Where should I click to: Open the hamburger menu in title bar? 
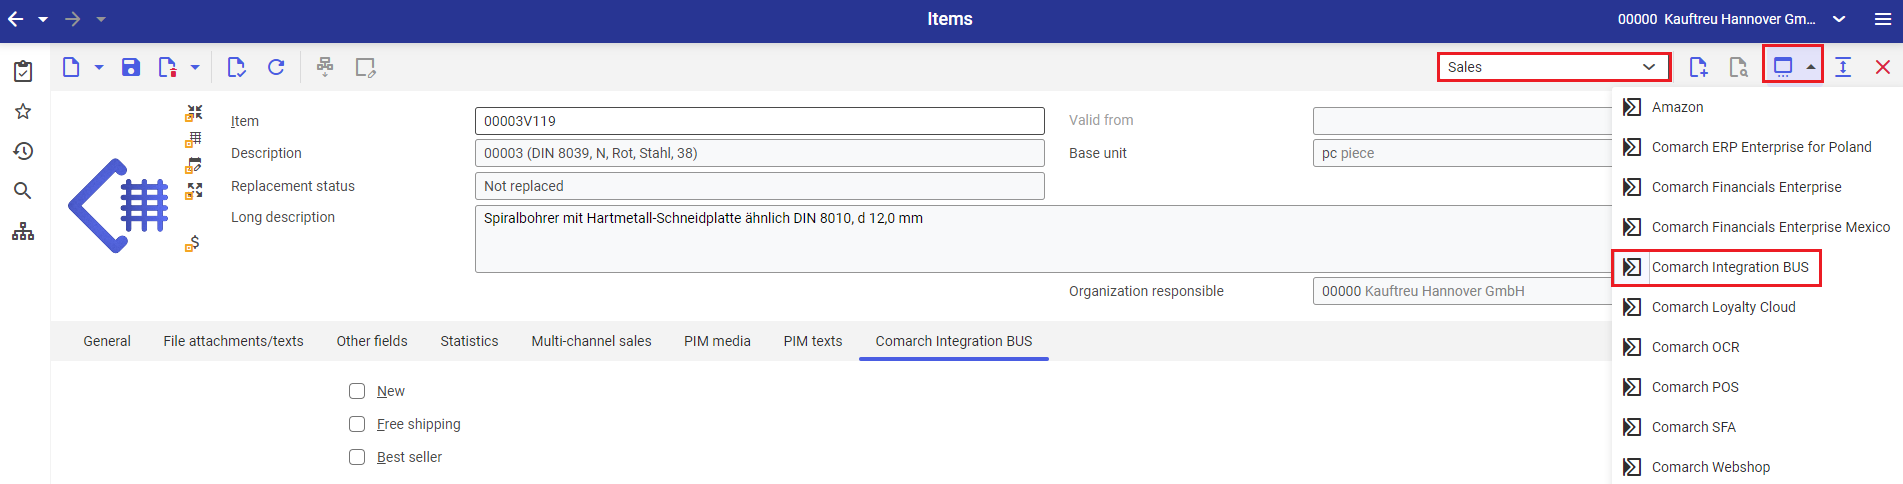tap(1882, 19)
